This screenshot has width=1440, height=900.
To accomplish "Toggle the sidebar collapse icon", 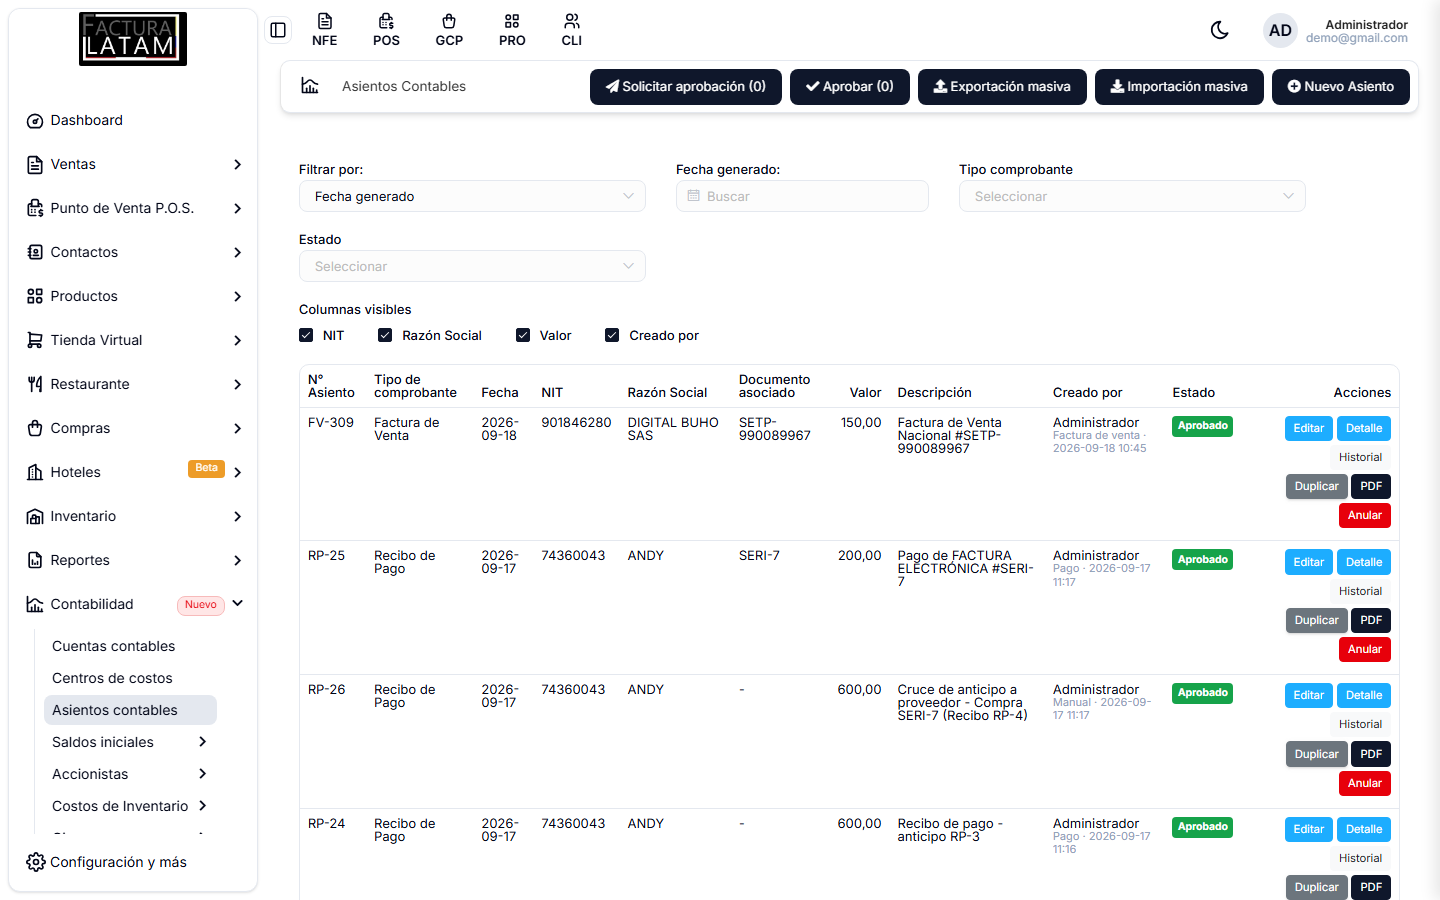I will (278, 30).
